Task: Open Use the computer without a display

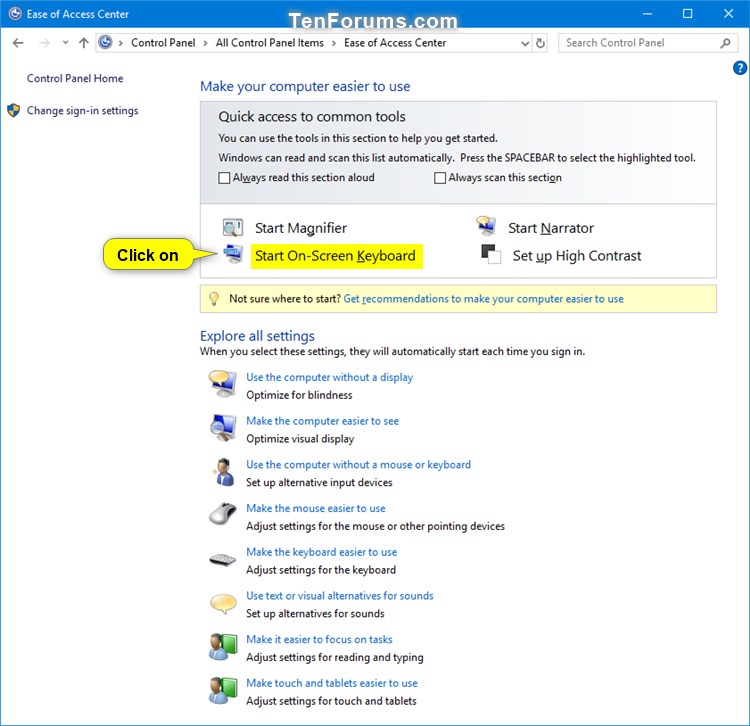Action: [330, 377]
